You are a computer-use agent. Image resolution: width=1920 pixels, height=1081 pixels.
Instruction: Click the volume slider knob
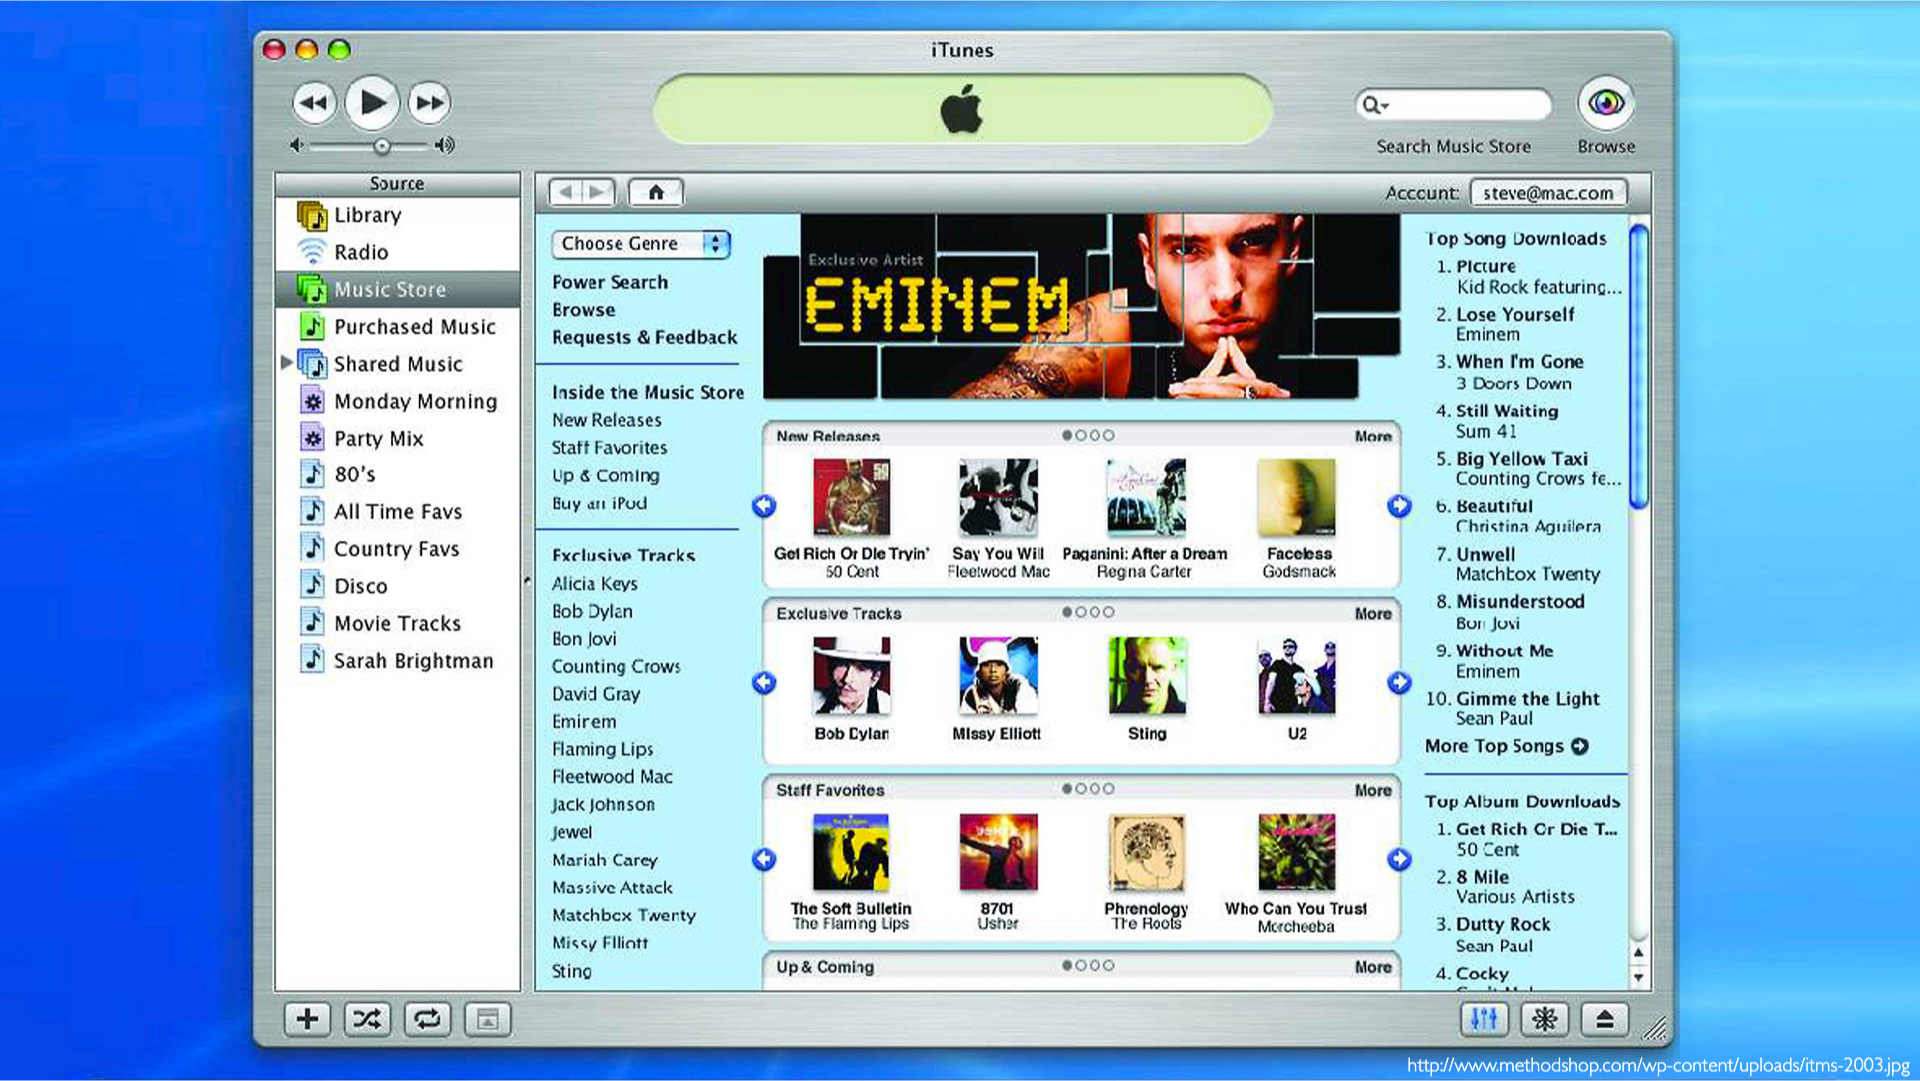[x=381, y=146]
